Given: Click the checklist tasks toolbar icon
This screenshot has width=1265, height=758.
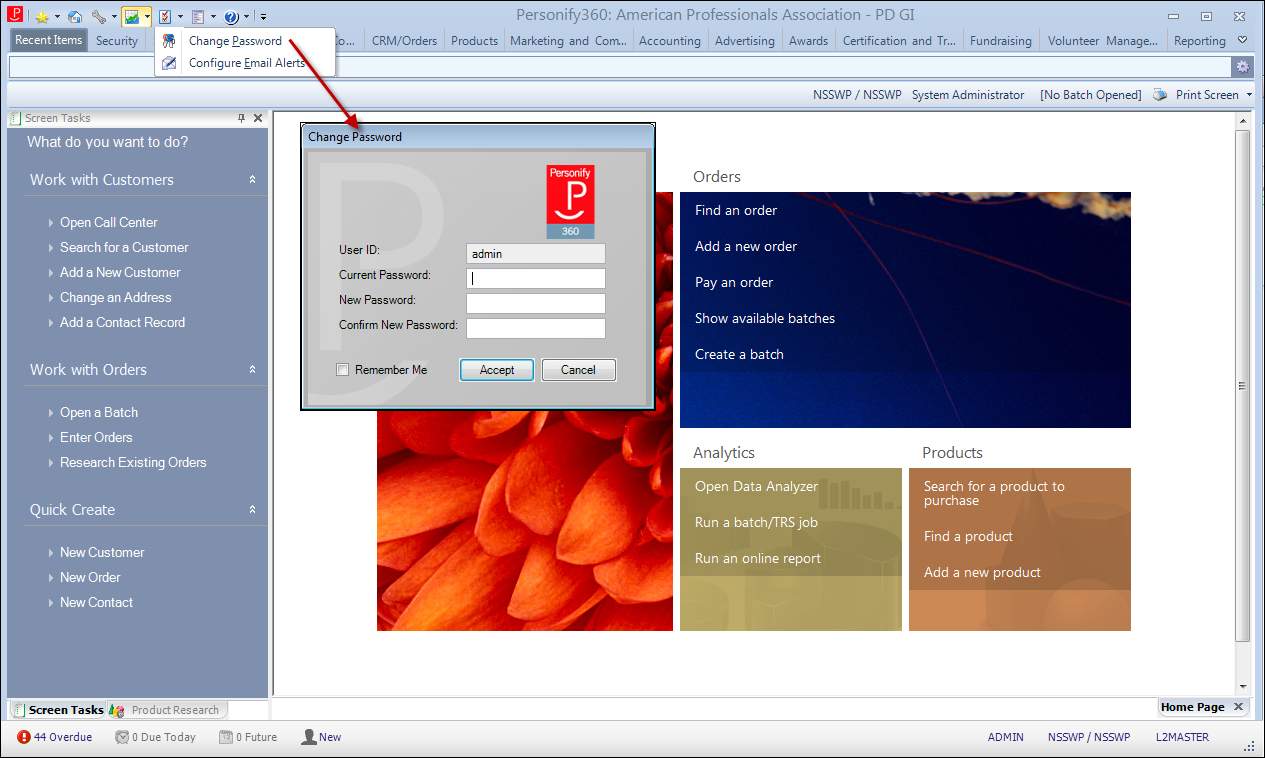Looking at the screenshot, I should [x=165, y=17].
